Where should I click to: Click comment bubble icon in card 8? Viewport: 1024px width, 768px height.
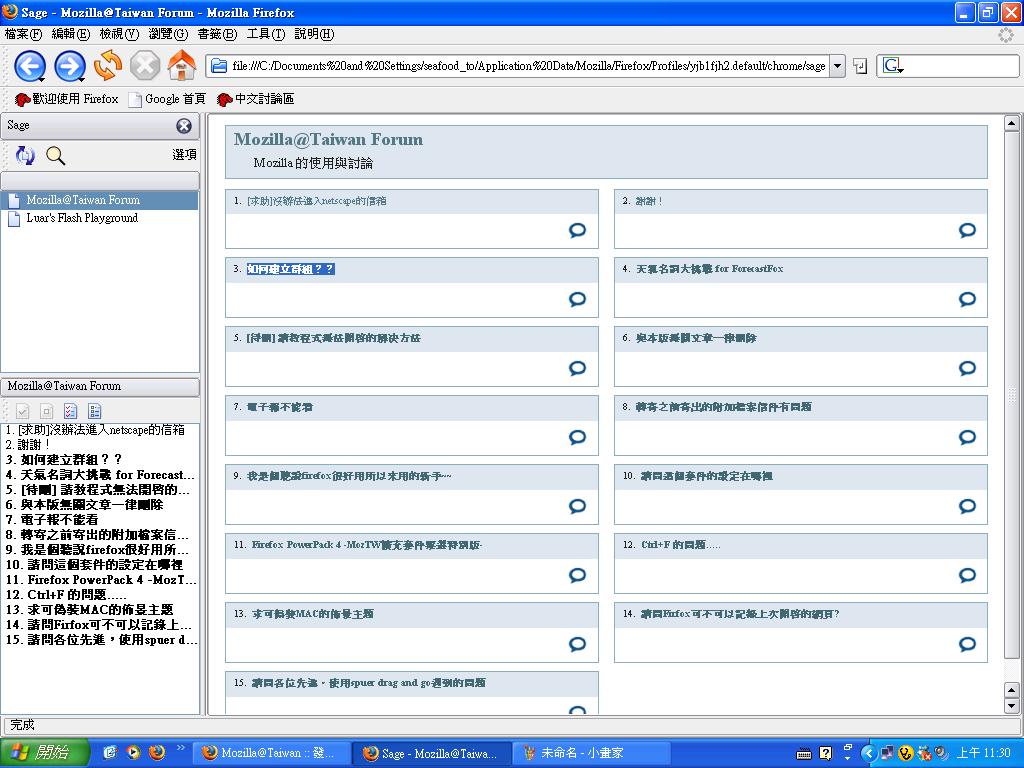point(967,437)
